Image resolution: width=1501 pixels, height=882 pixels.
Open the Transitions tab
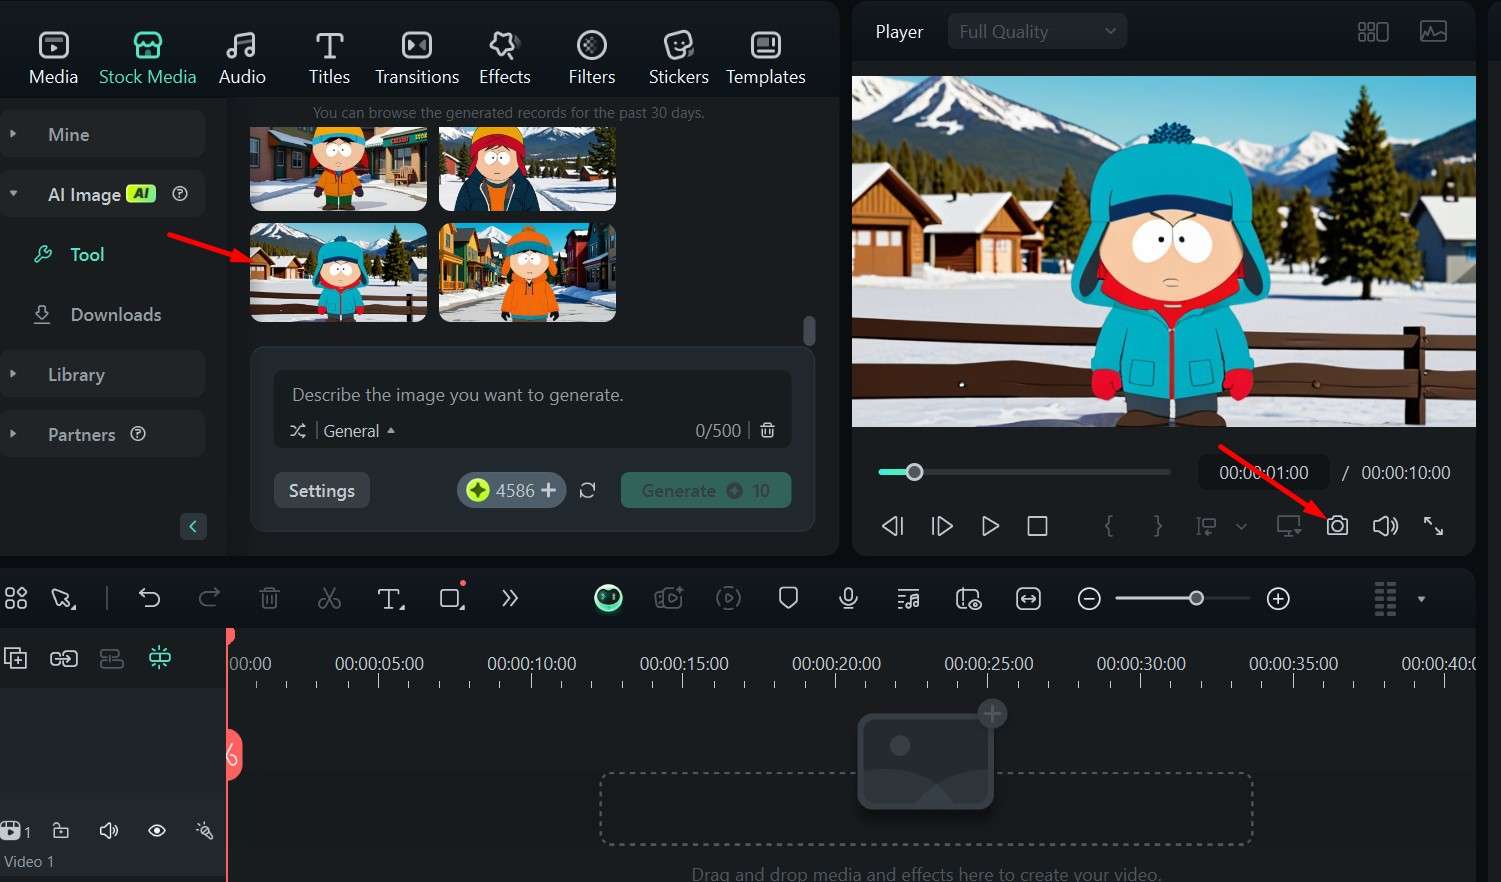pyautogui.click(x=417, y=58)
